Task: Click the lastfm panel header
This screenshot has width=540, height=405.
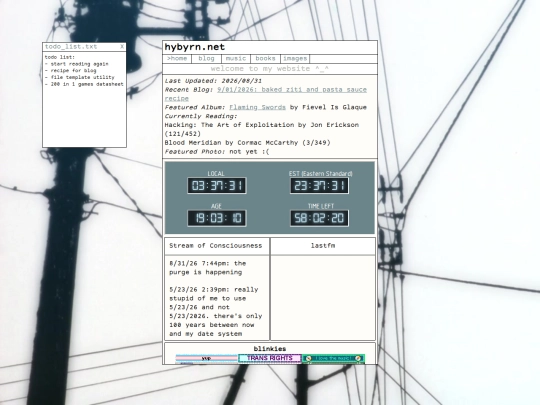Action: tap(323, 246)
